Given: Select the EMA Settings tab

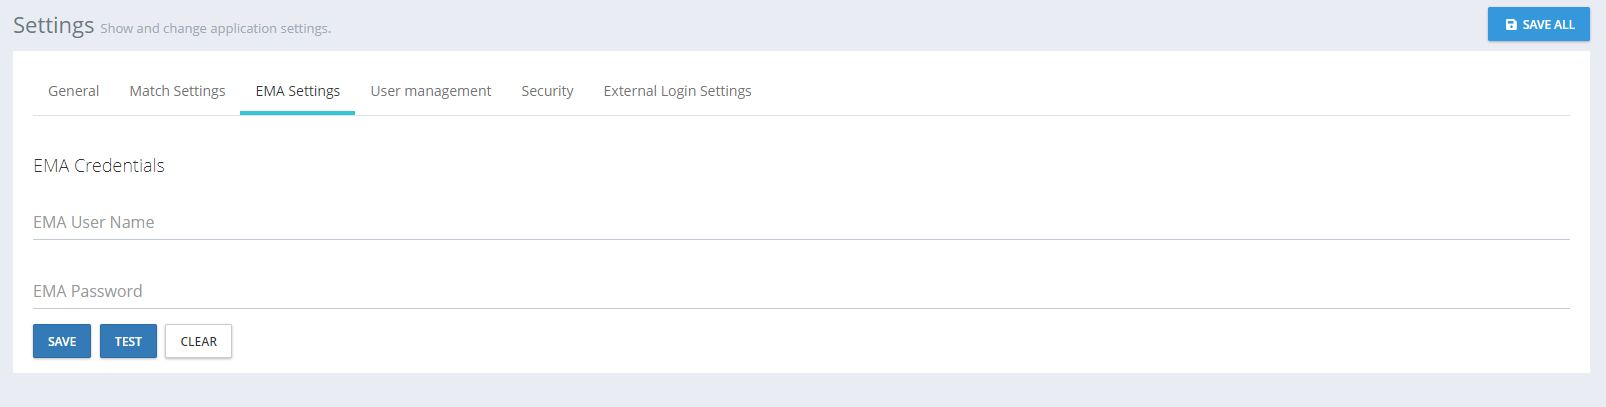Looking at the screenshot, I should click(297, 91).
